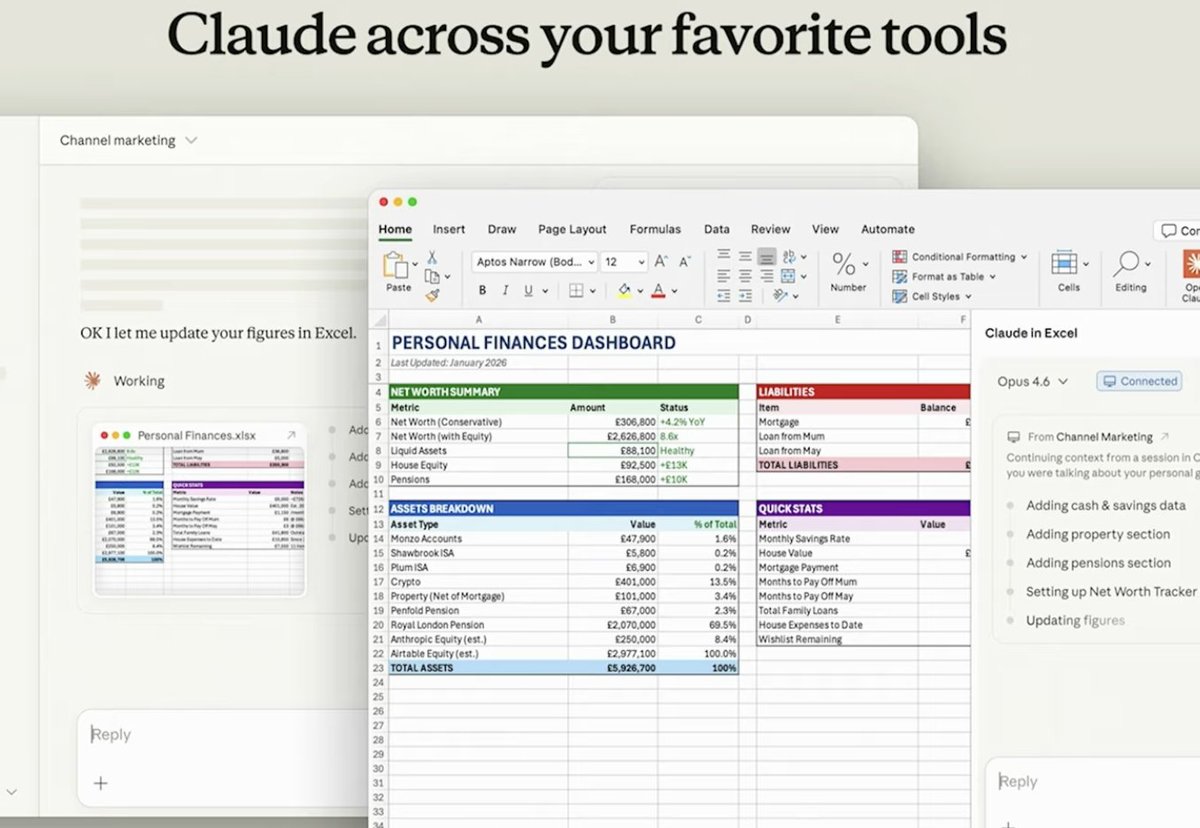Toggle Underline formatting
Image resolution: width=1200 pixels, height=828 pixels.
(x=528, y=291)
